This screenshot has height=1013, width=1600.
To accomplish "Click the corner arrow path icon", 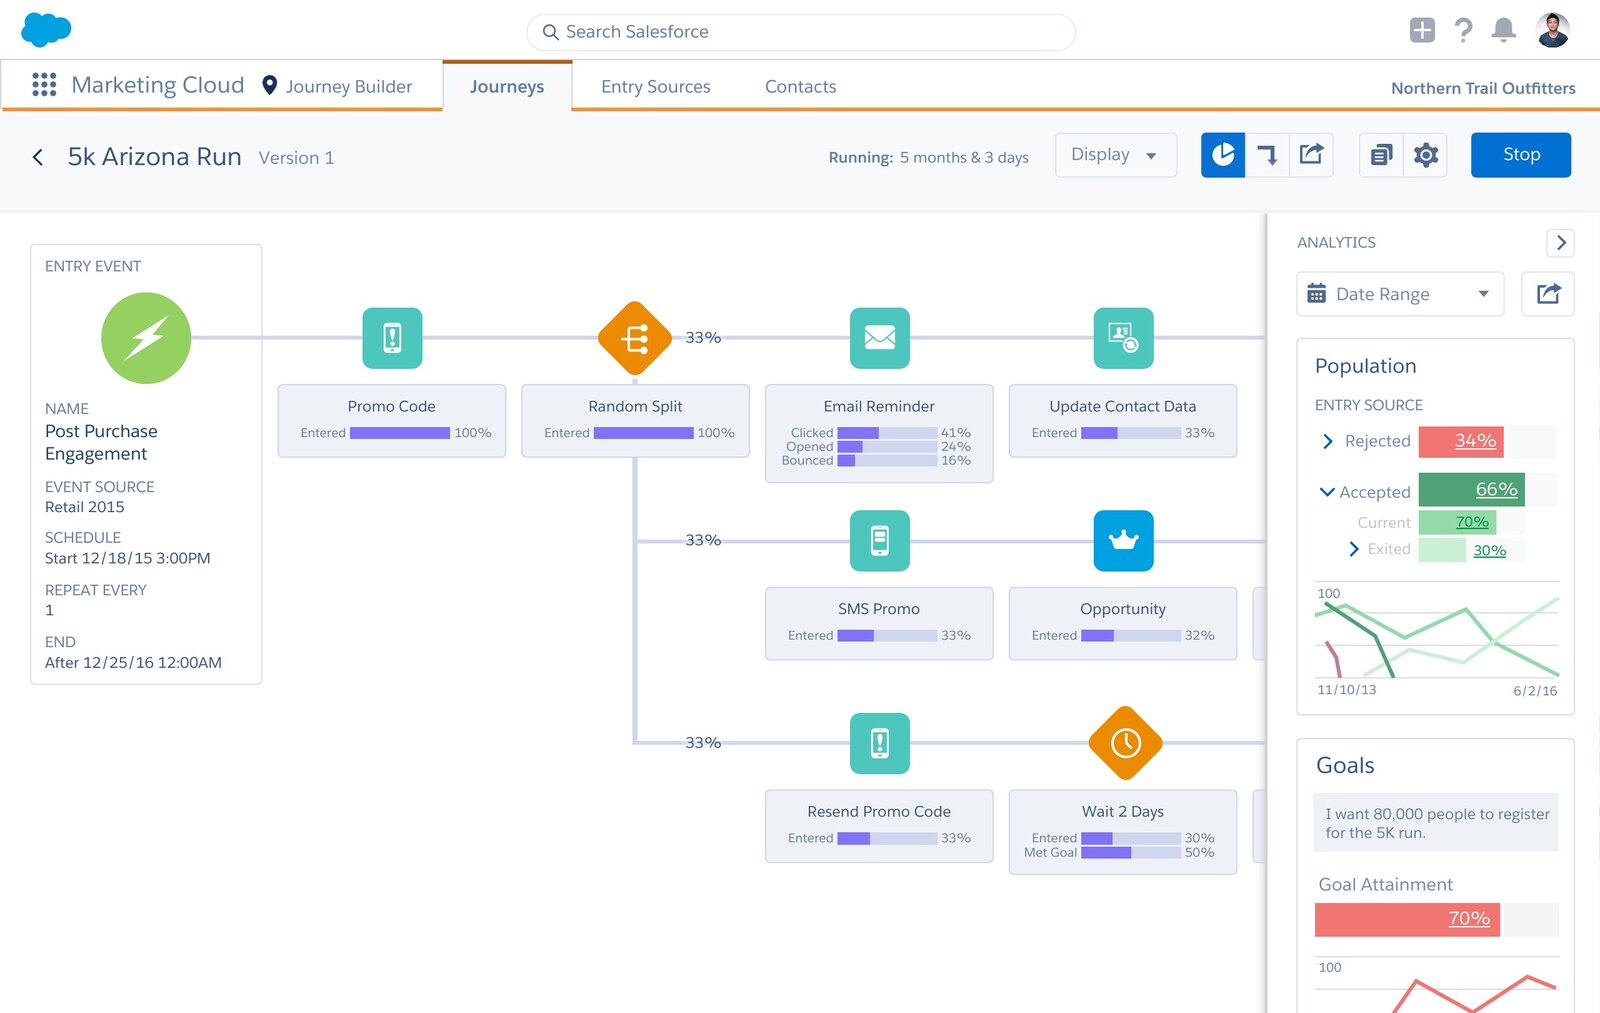I will pos(1267,155).
